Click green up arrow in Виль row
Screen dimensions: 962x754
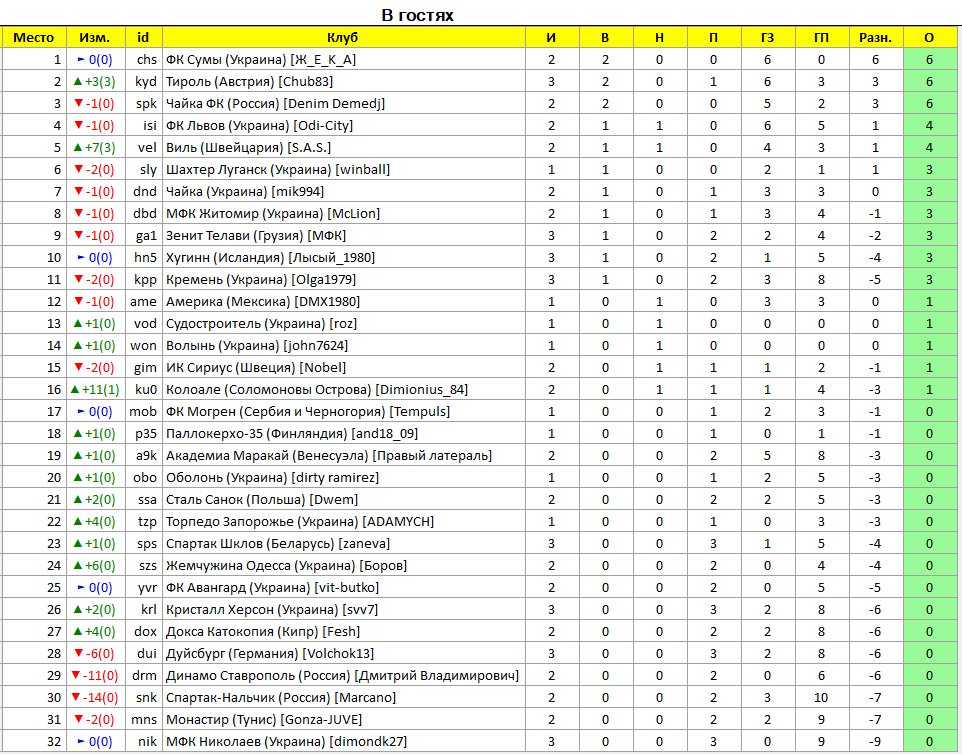coord(77,147)
